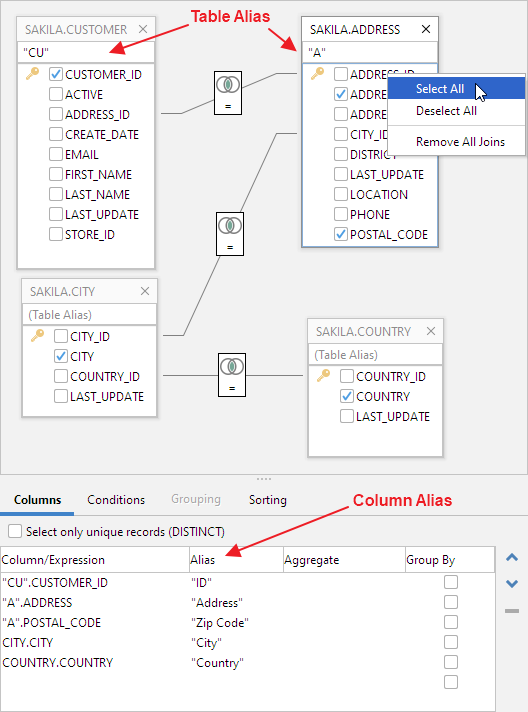528x712 pixels.
Task: Click the join icon between CITY and COUNTRY
Action: pyautogui.click(x=232, y=375)
